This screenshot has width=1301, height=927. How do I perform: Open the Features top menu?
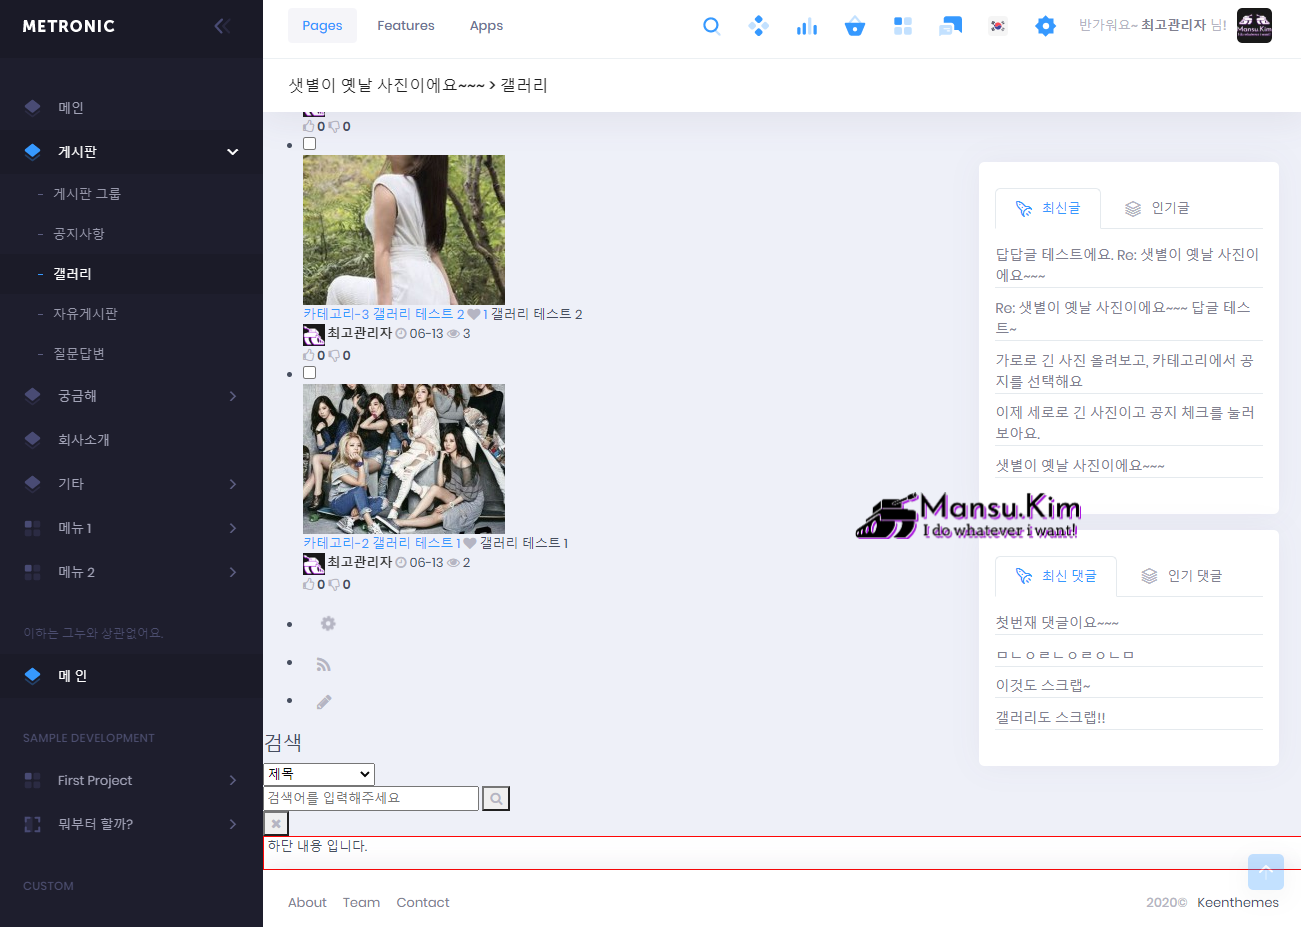point(405,26)
